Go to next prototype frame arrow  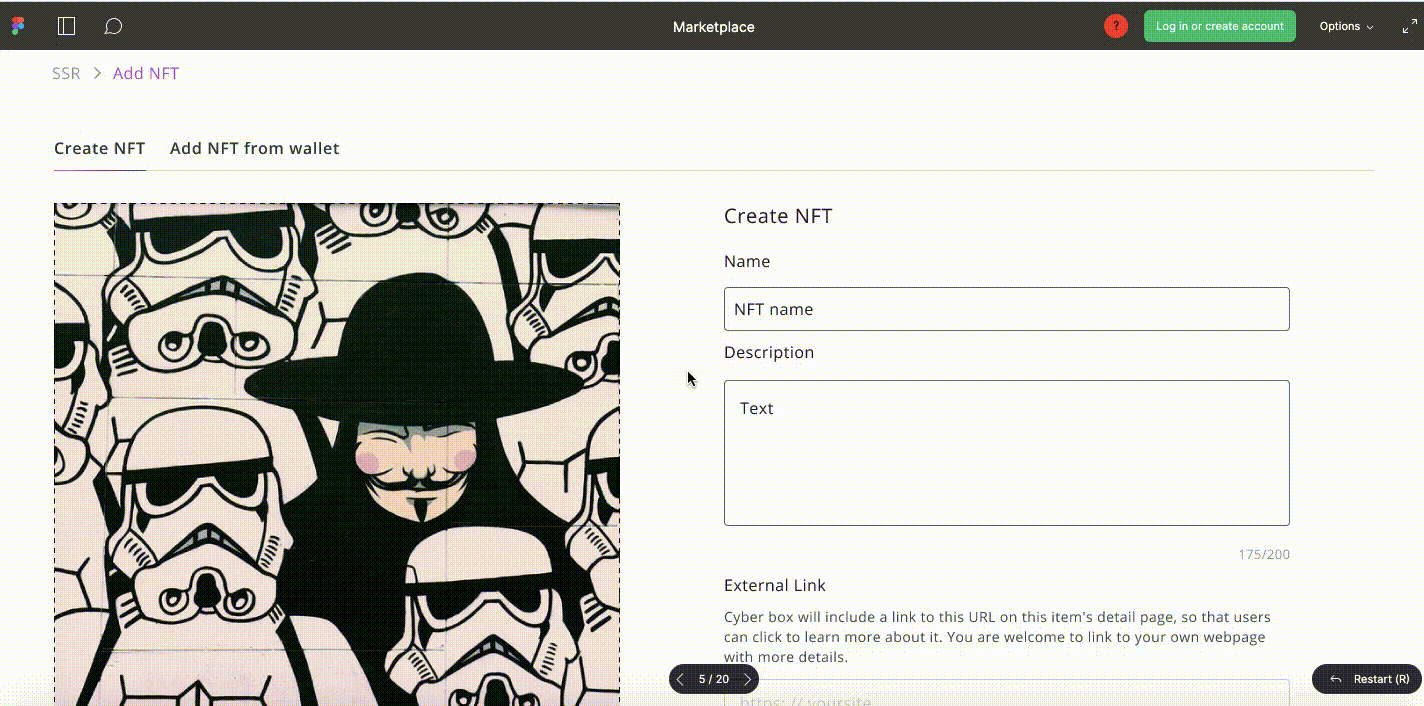pos(747,679)
